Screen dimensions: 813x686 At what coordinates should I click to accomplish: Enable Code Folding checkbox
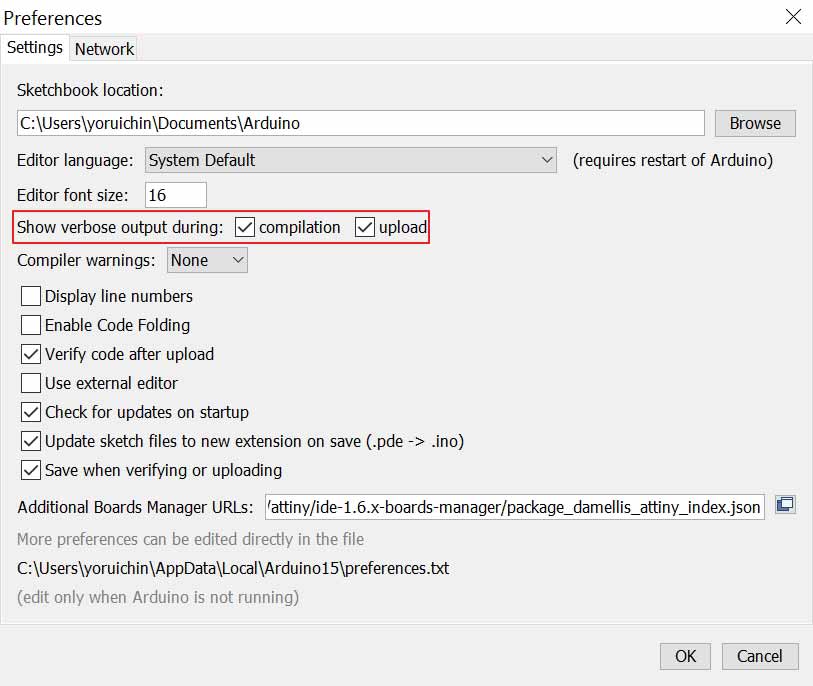point(31,325)
